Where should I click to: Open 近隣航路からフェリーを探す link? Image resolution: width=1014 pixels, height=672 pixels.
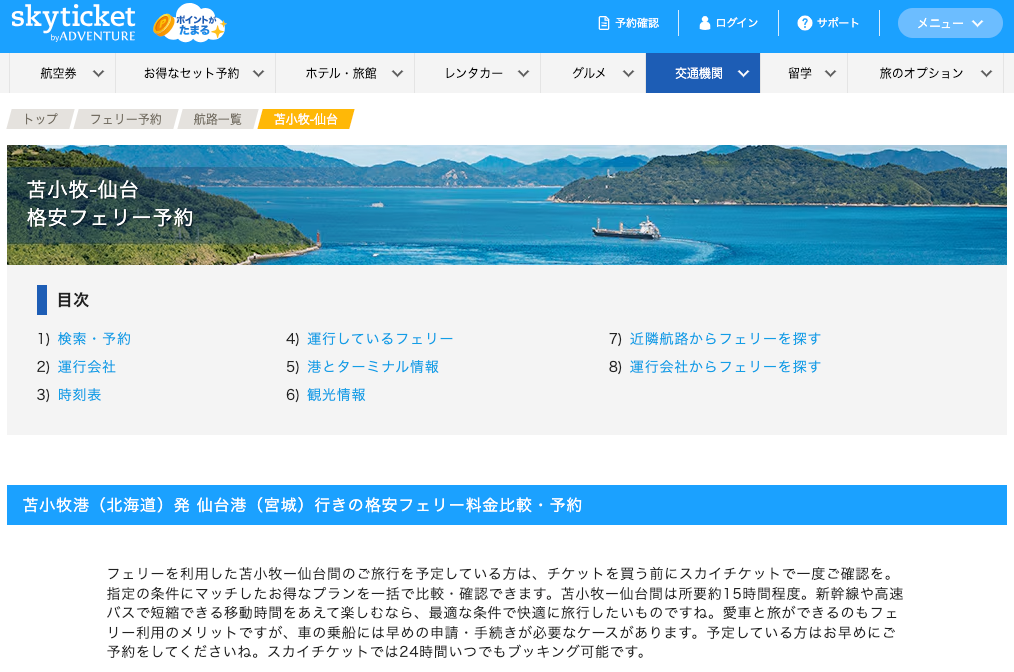pos(725,339)
